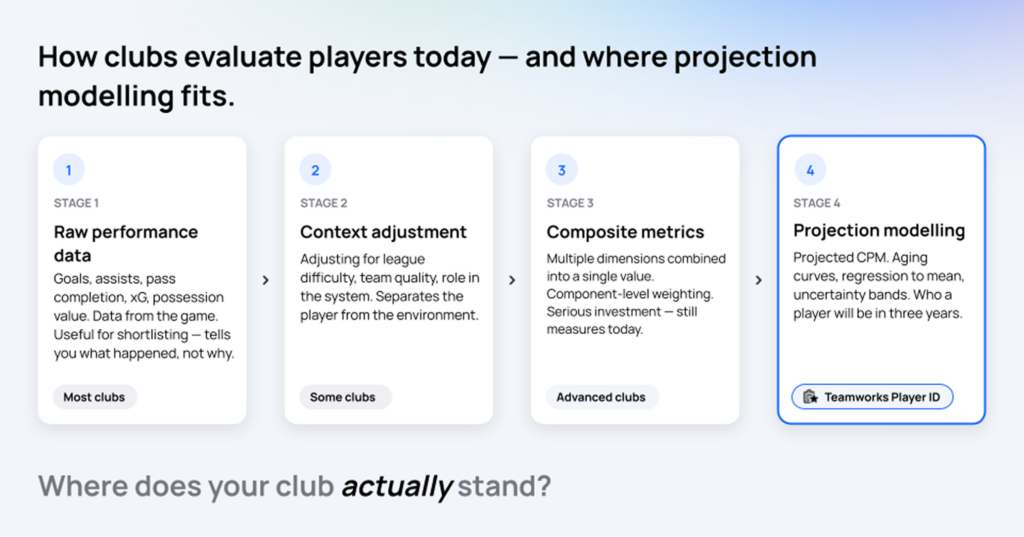This screenshot has width=1024, height=537.
Task: Click chevron arrow between stage 2 and 3
Action: pyautogui.click(x=512, y=280)
